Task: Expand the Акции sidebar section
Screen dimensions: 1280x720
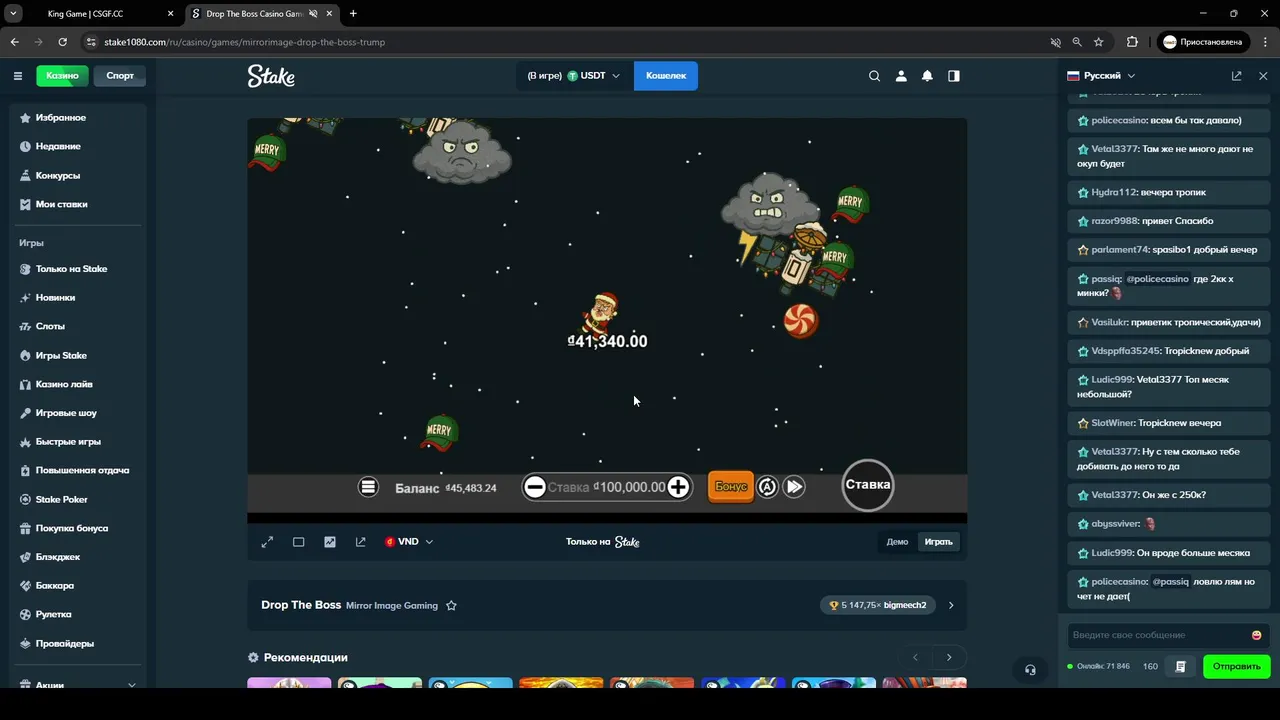Action: pos(131,685)
